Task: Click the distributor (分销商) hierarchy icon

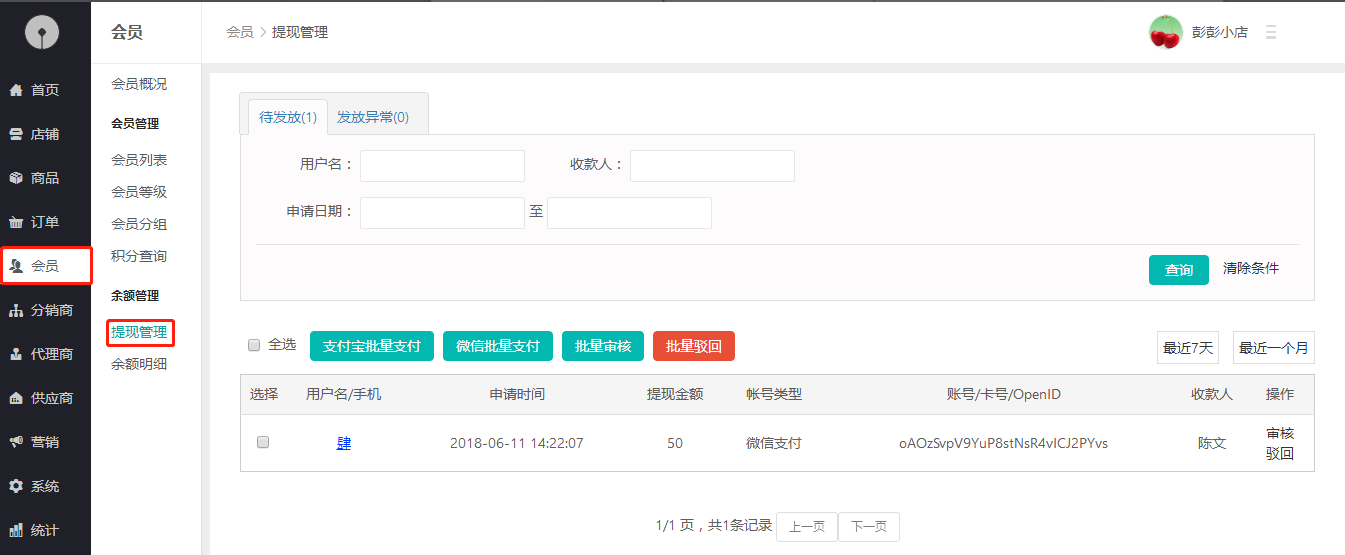Action: tap(16, 310)
